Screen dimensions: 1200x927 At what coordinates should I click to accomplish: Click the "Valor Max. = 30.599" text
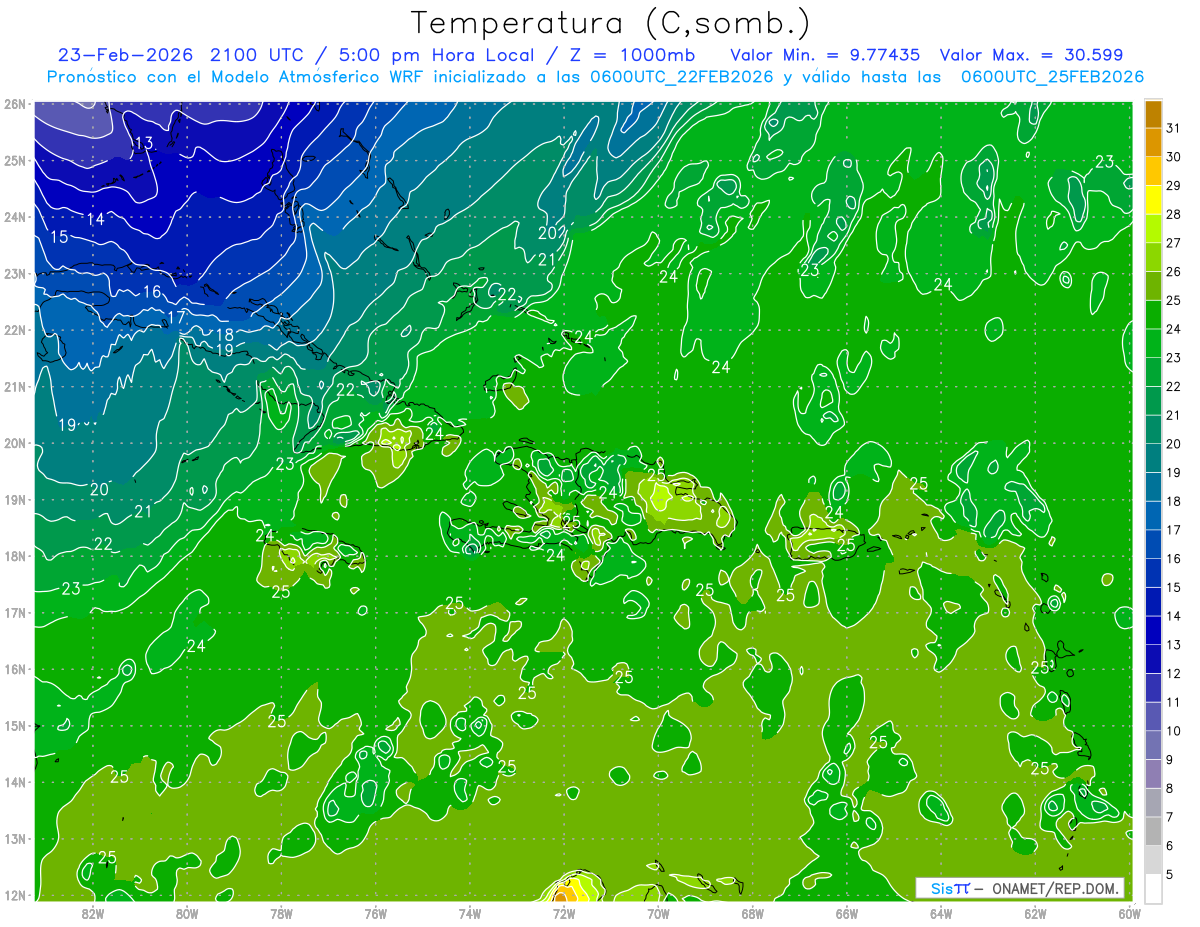click(1032, 54)
